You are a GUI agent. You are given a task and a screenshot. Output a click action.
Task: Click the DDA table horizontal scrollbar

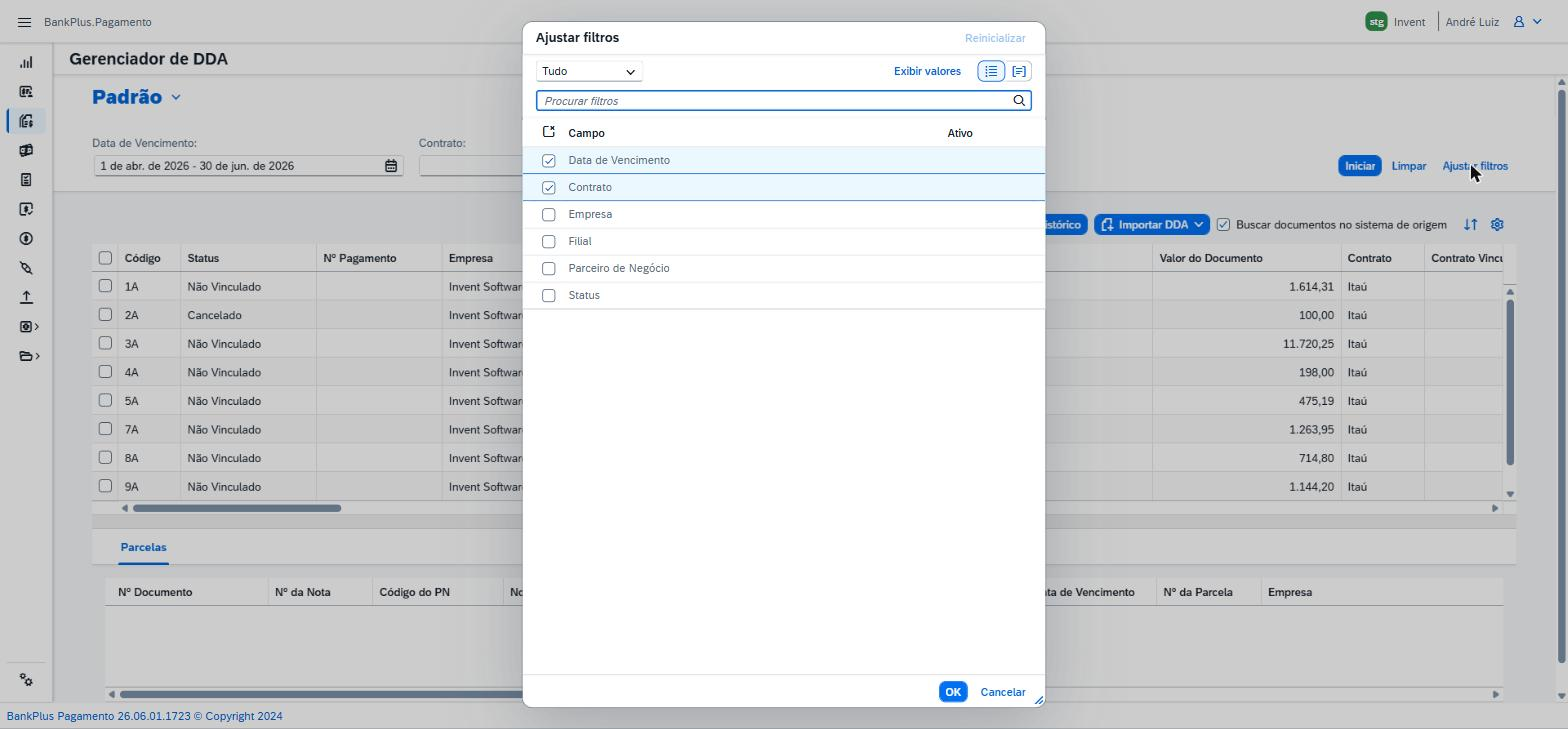237,508
